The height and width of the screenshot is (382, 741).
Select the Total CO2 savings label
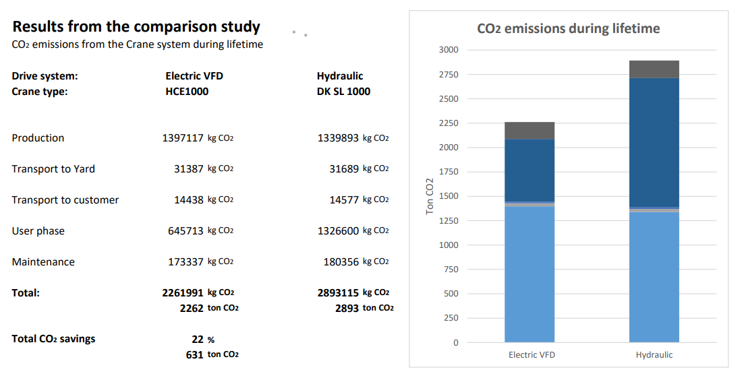click(53, 339)
